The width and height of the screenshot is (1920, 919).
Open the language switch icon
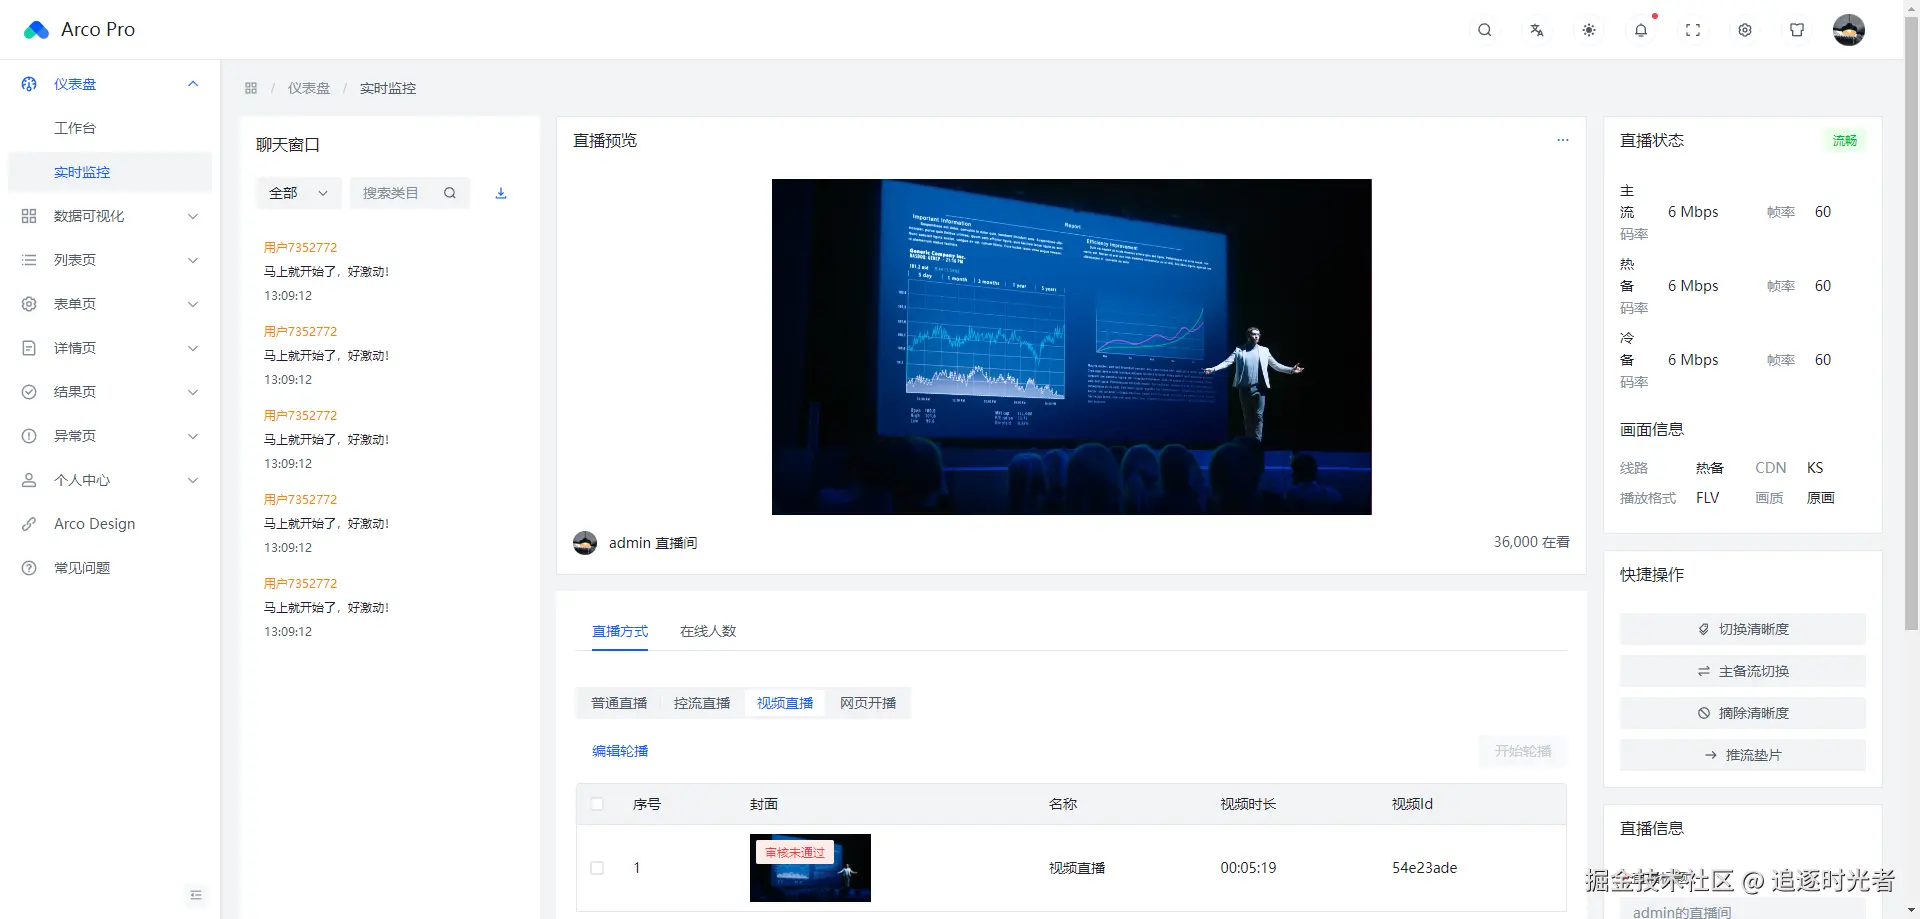click(1537, 30)
